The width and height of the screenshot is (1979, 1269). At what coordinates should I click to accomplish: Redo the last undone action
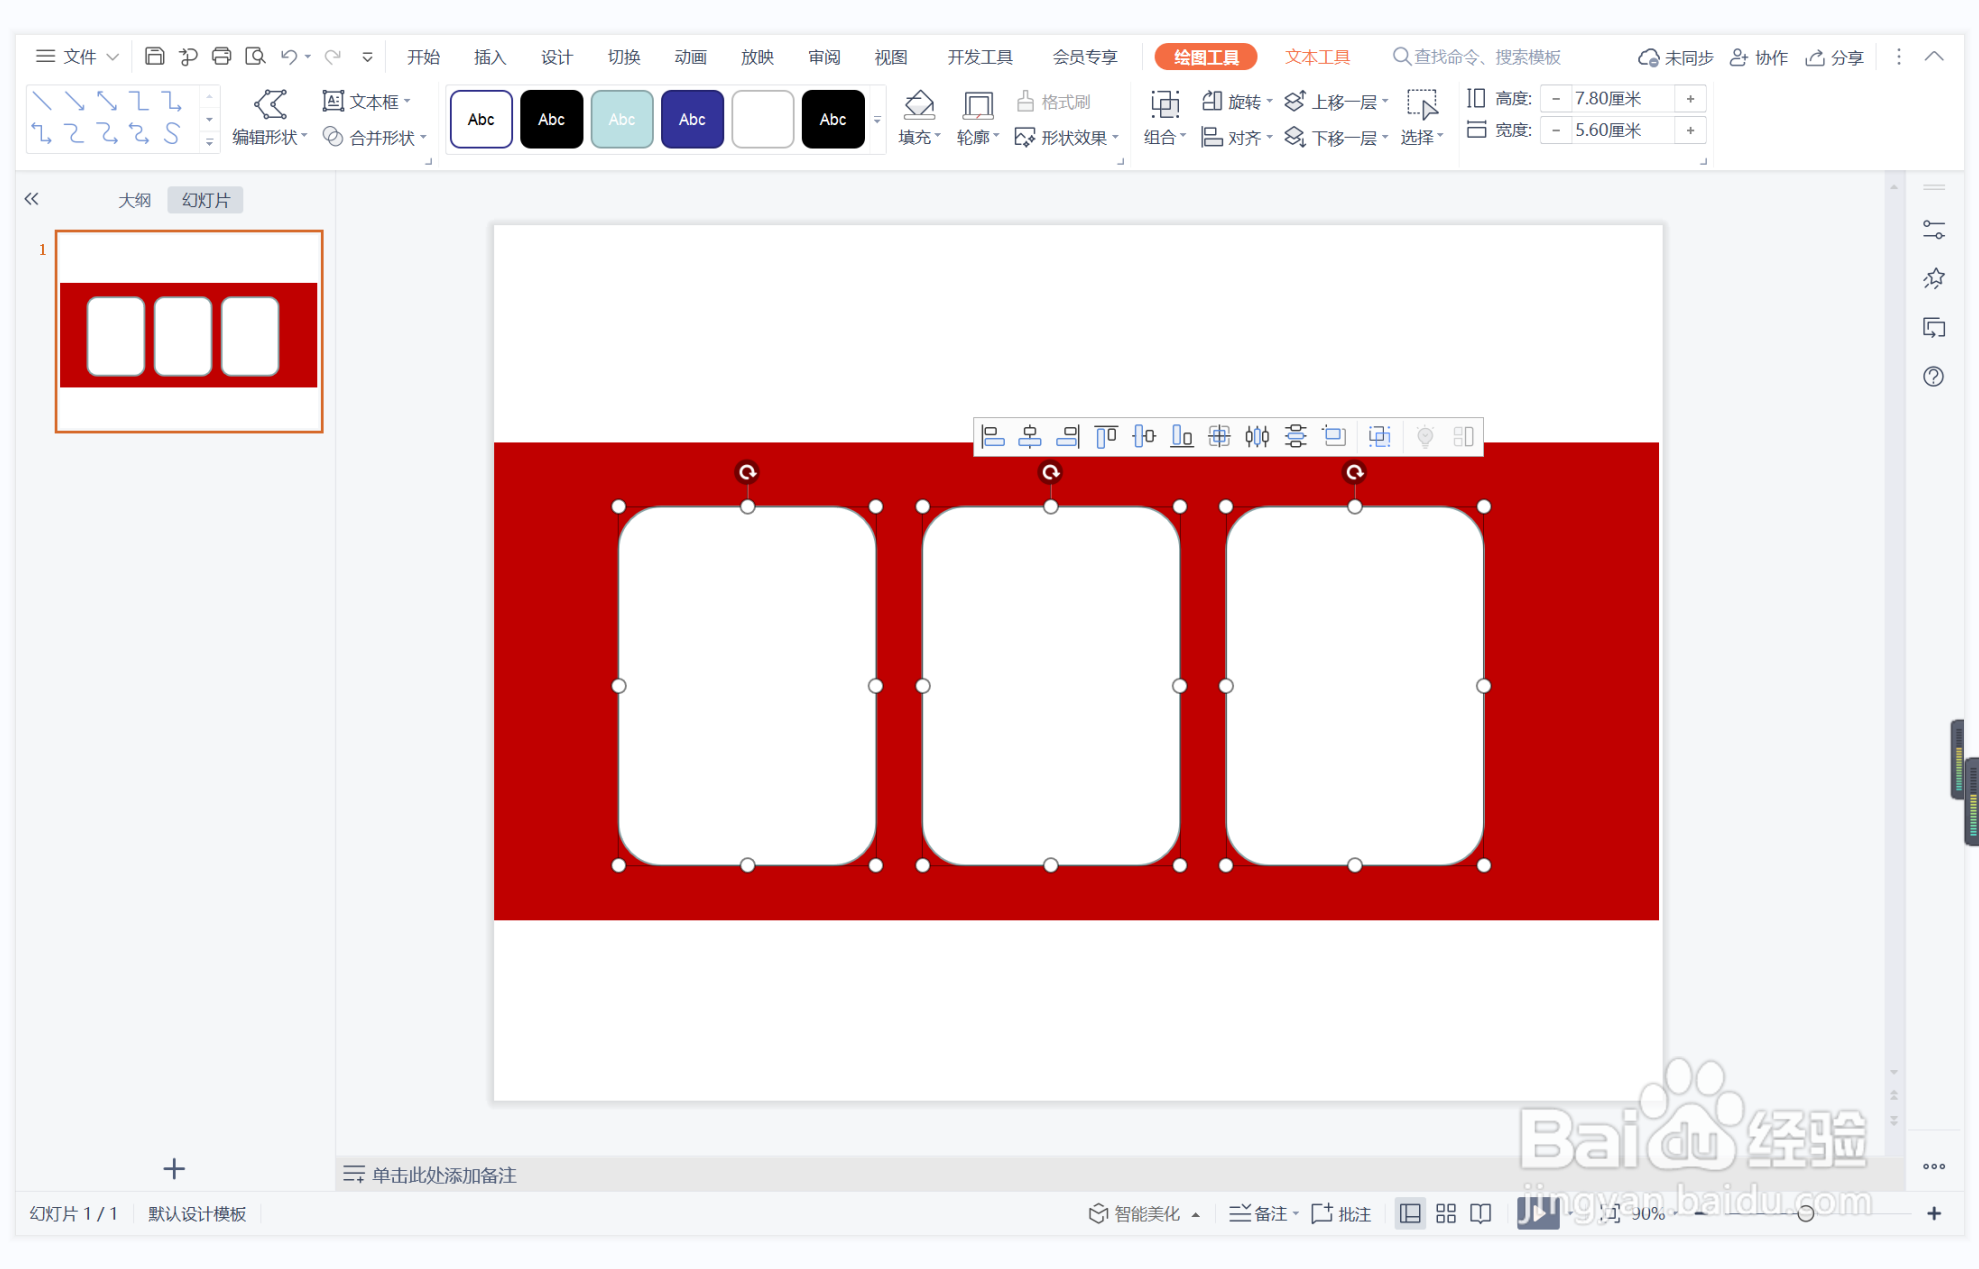tap(333, 56)
